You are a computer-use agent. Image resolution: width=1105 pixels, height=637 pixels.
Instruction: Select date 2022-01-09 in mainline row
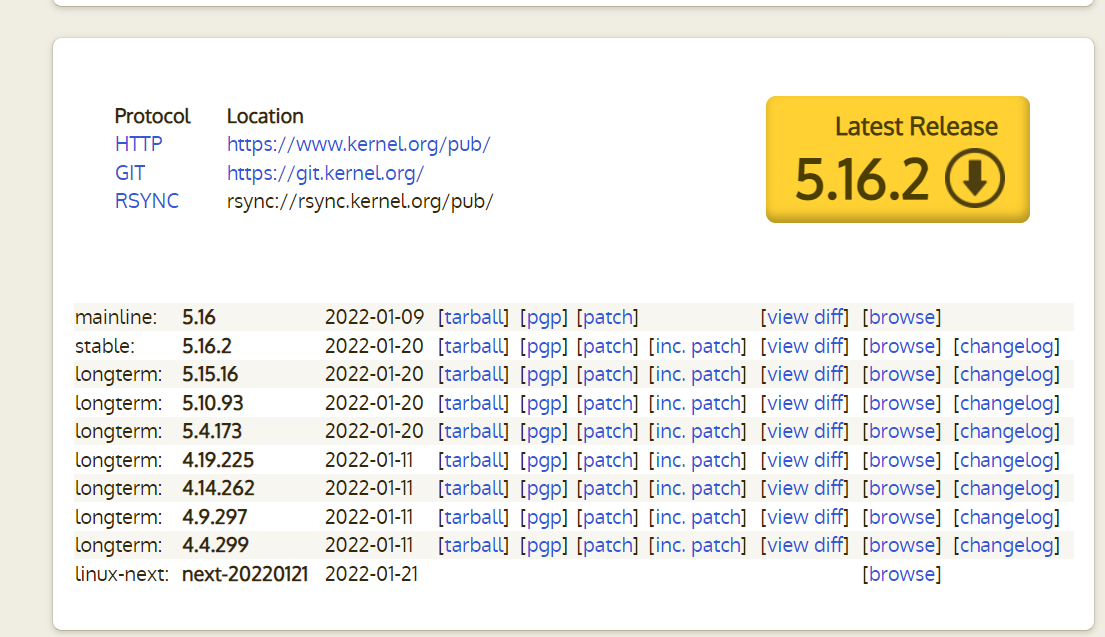point(374,317)
